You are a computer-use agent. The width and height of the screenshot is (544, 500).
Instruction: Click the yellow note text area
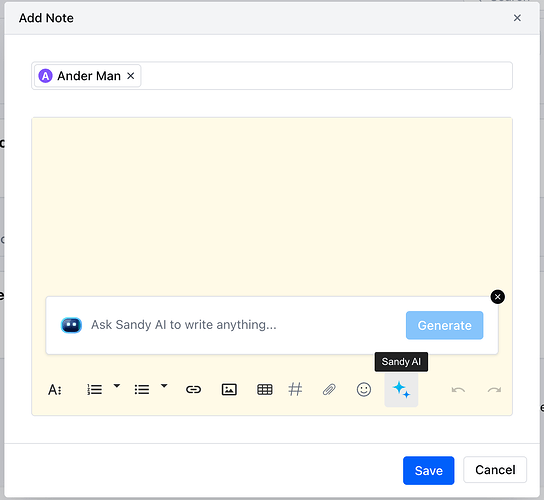[272, 206]
